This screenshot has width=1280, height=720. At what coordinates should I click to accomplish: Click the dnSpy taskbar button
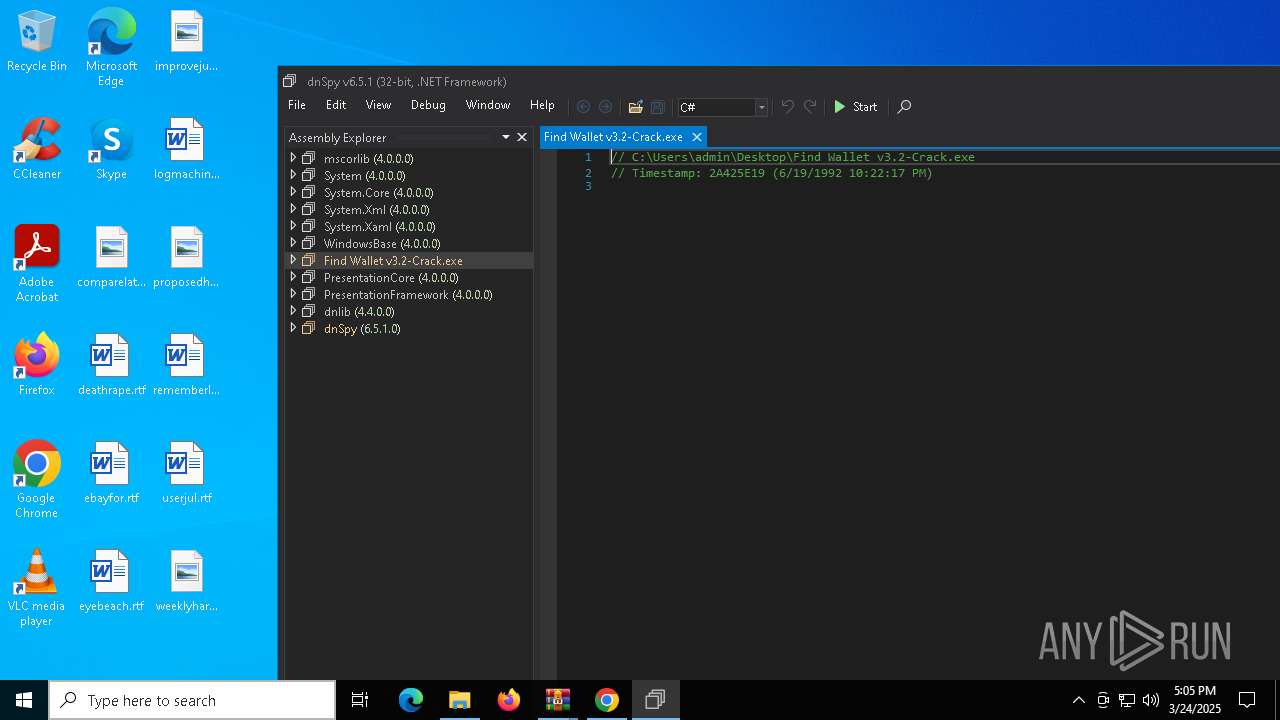click(655, 700)
